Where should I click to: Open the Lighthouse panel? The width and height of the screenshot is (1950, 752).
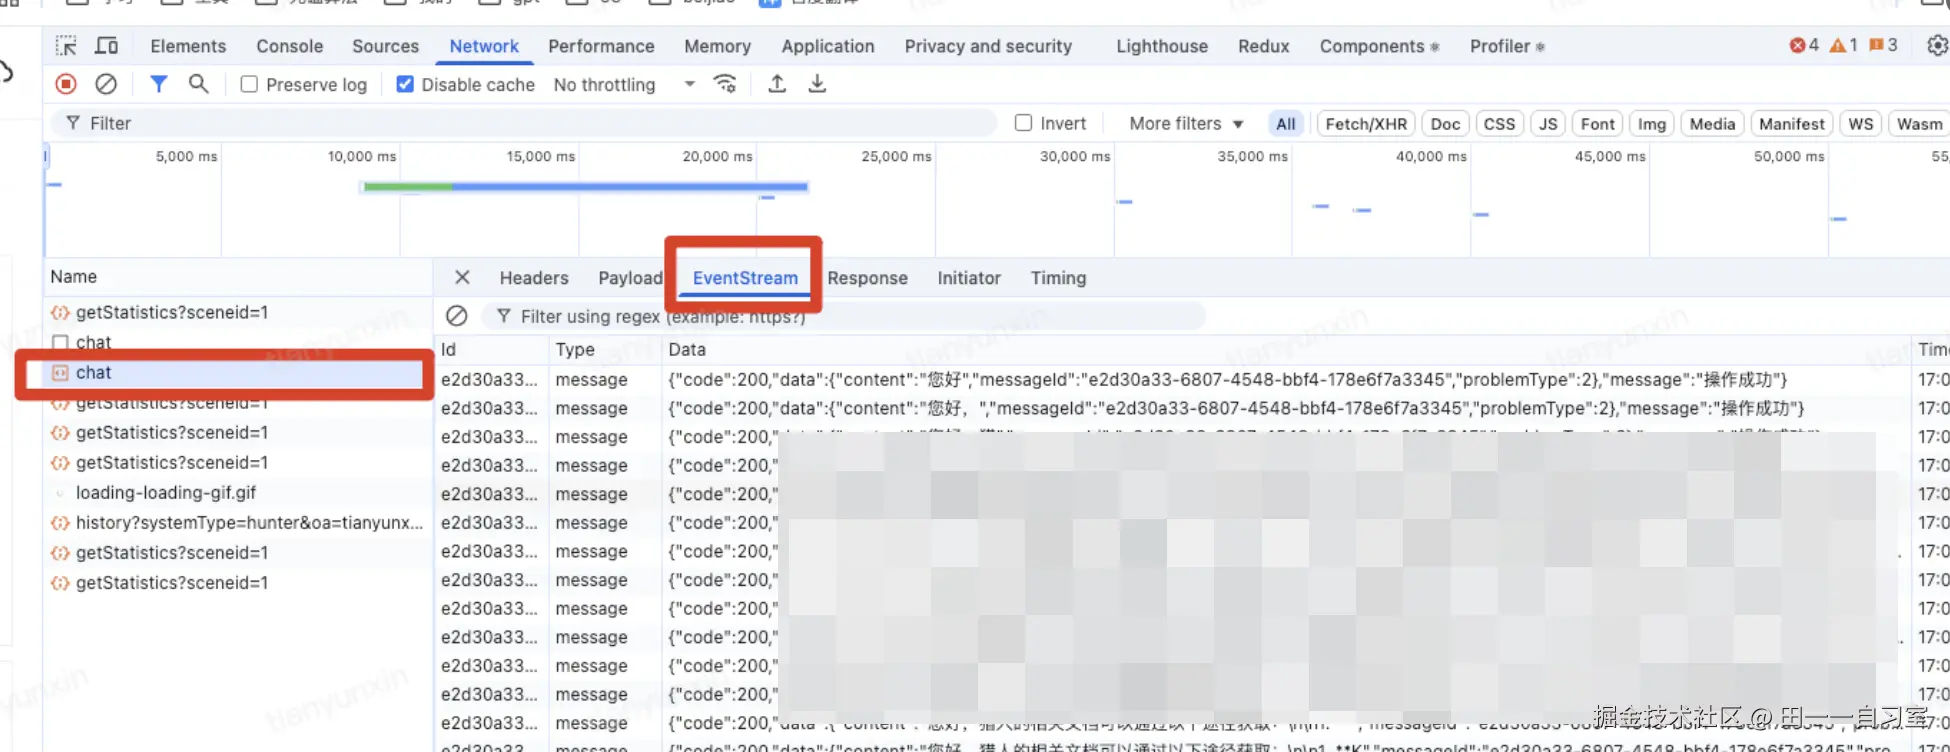pos(1162,46)
